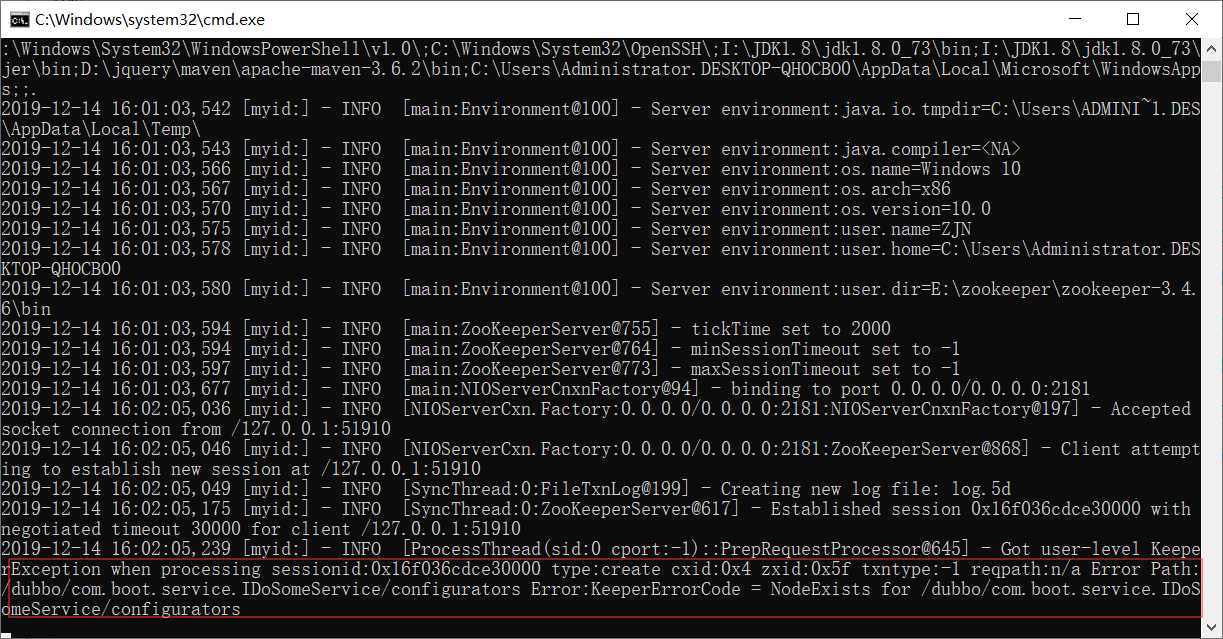
Task: Click 'KTOP-QHOCBOO' wrapped line
Action: [61, 269]
